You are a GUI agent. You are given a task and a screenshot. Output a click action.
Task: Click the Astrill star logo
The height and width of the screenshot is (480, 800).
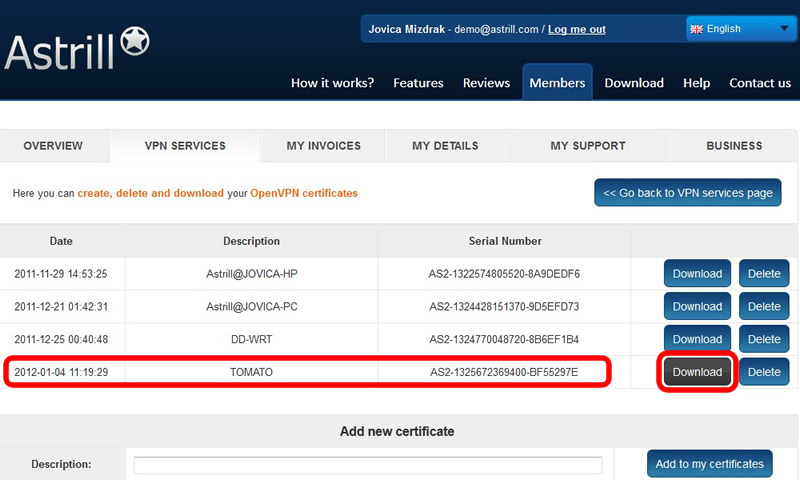tap(135, 41)
